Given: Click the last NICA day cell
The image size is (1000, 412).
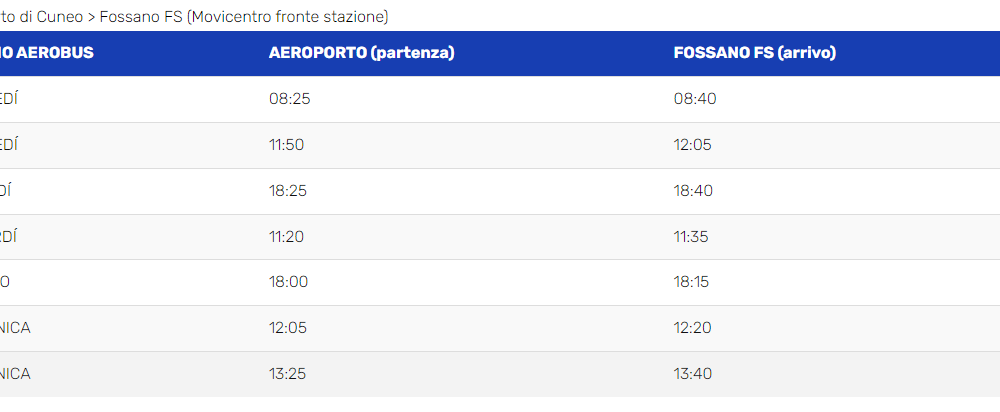Looking at the screenshot, I should 15,374.
